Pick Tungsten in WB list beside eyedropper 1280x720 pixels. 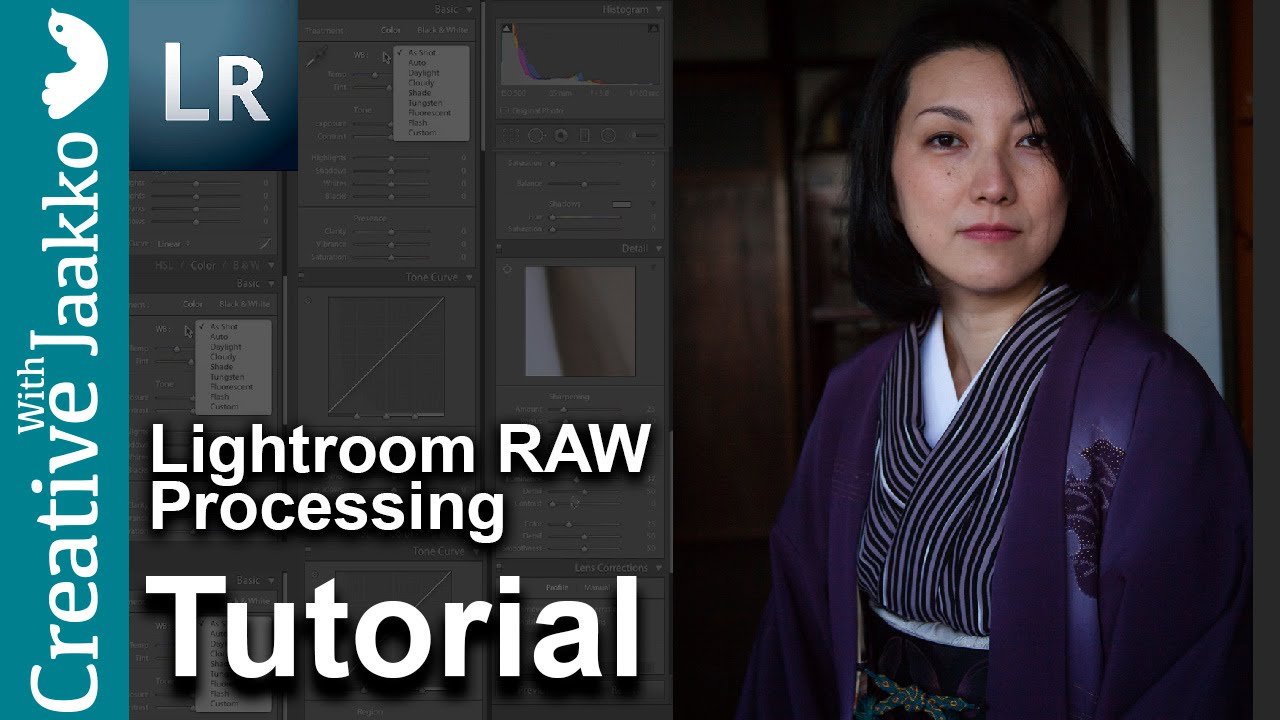425,103
